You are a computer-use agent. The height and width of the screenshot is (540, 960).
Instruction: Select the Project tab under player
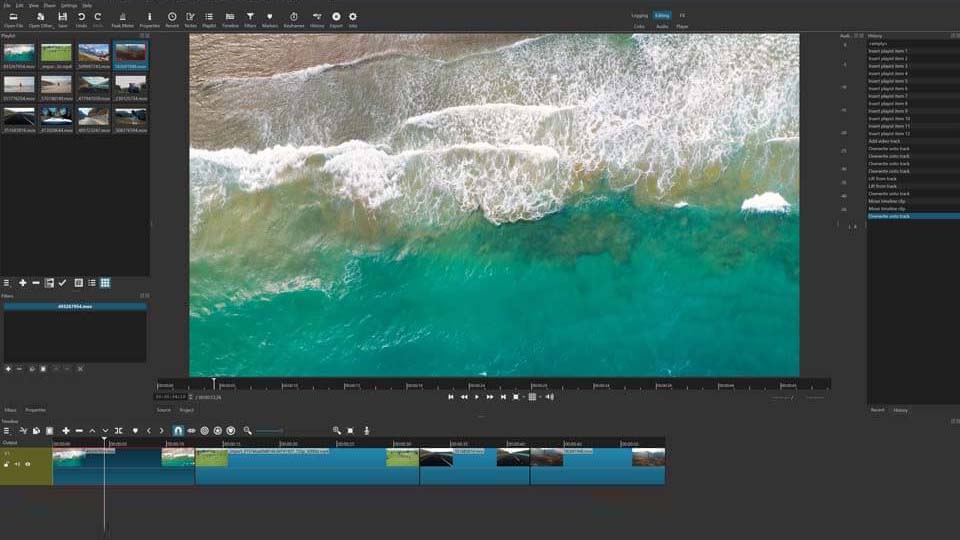pos(187,410)
